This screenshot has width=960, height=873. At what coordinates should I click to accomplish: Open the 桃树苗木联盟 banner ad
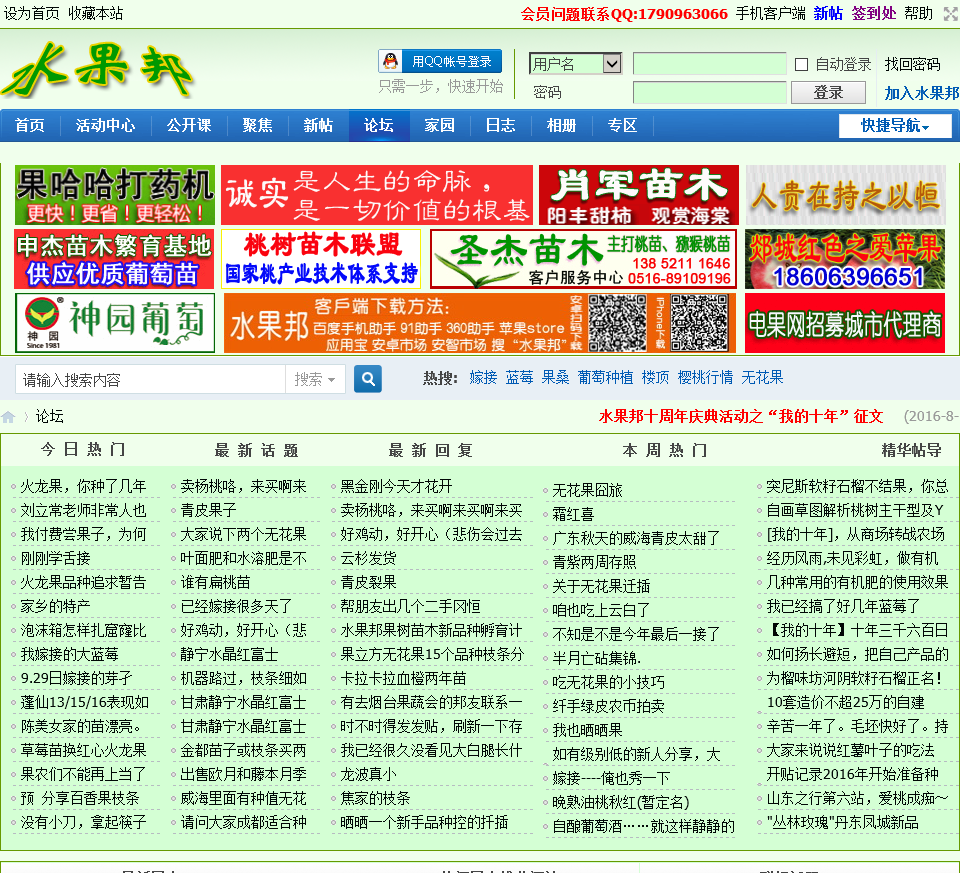pyautogui.click(x=321, y=259)
